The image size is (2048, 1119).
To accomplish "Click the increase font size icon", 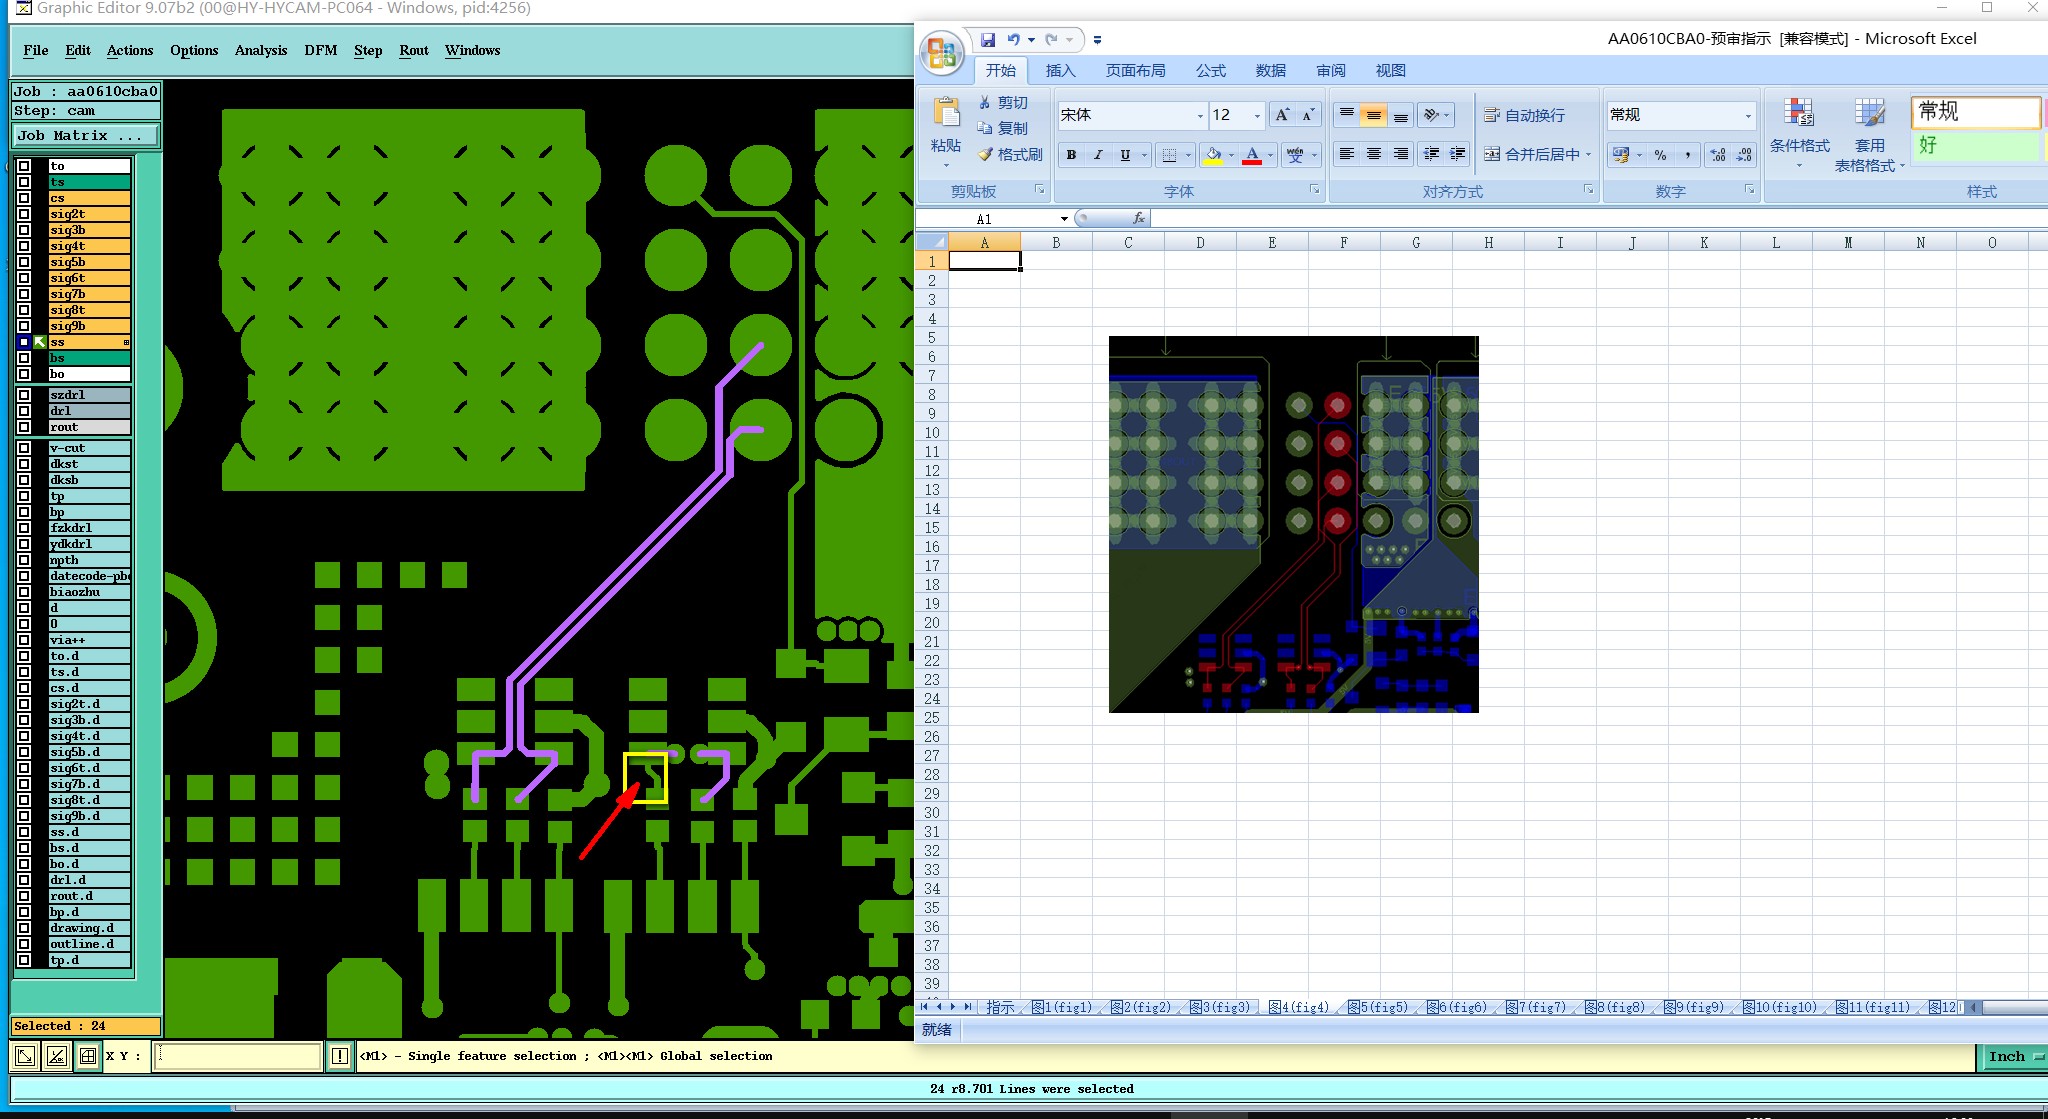I will [1282, 115].
